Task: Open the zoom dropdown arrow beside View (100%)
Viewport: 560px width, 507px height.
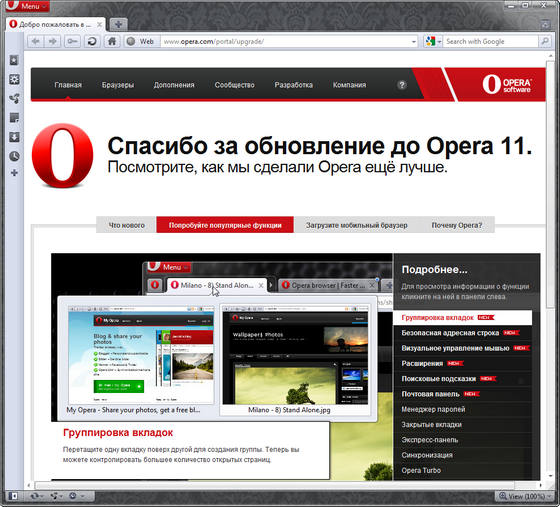Action: pyautogui.click(x=549, y=496)
